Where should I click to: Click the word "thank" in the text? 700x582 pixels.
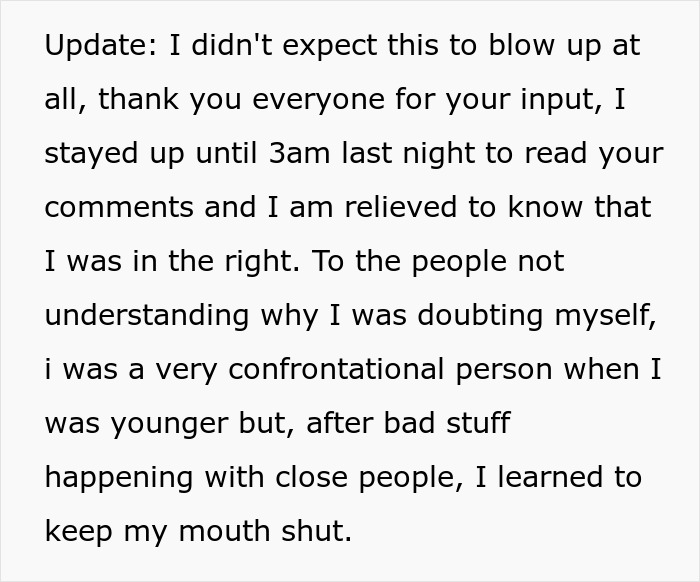pyautogui.click(x=135, y=100)
